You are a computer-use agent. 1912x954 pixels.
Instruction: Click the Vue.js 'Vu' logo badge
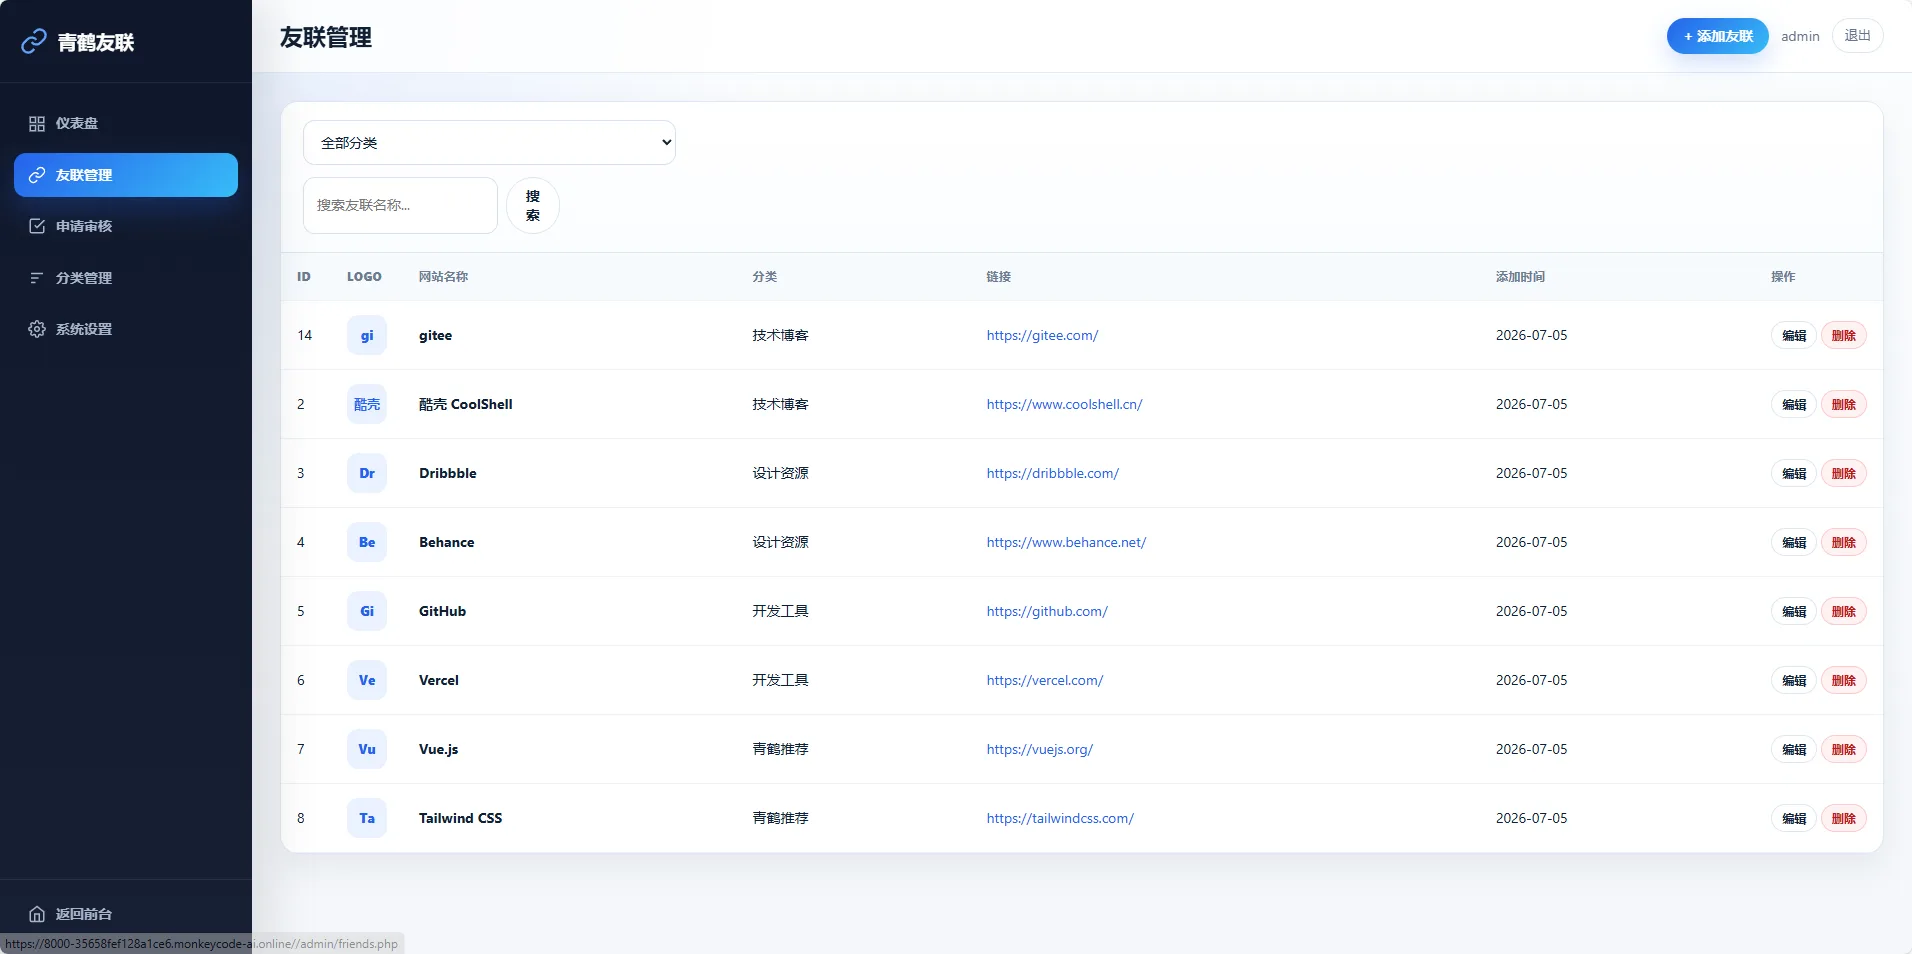[367, 749]
